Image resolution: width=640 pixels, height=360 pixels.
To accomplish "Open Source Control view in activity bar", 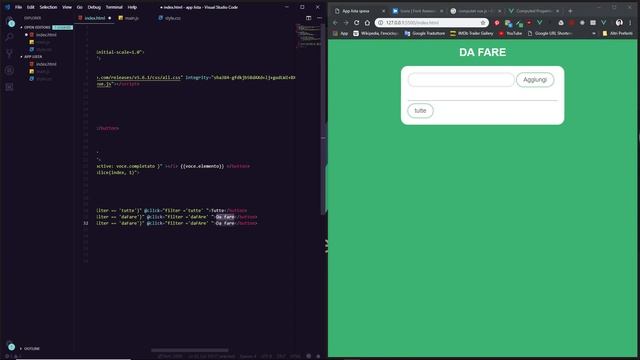I will coord(9,53).
